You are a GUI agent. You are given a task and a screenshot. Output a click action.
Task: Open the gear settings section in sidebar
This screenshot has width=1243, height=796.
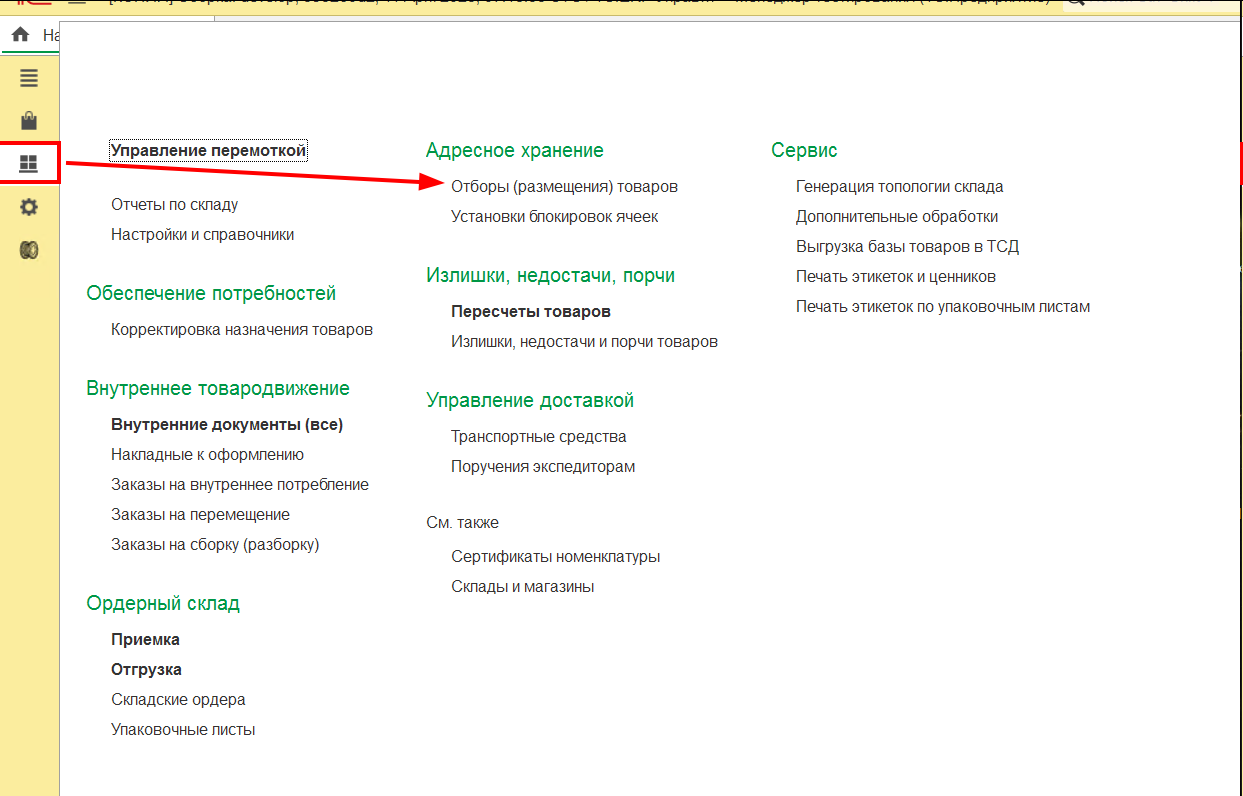29,207
